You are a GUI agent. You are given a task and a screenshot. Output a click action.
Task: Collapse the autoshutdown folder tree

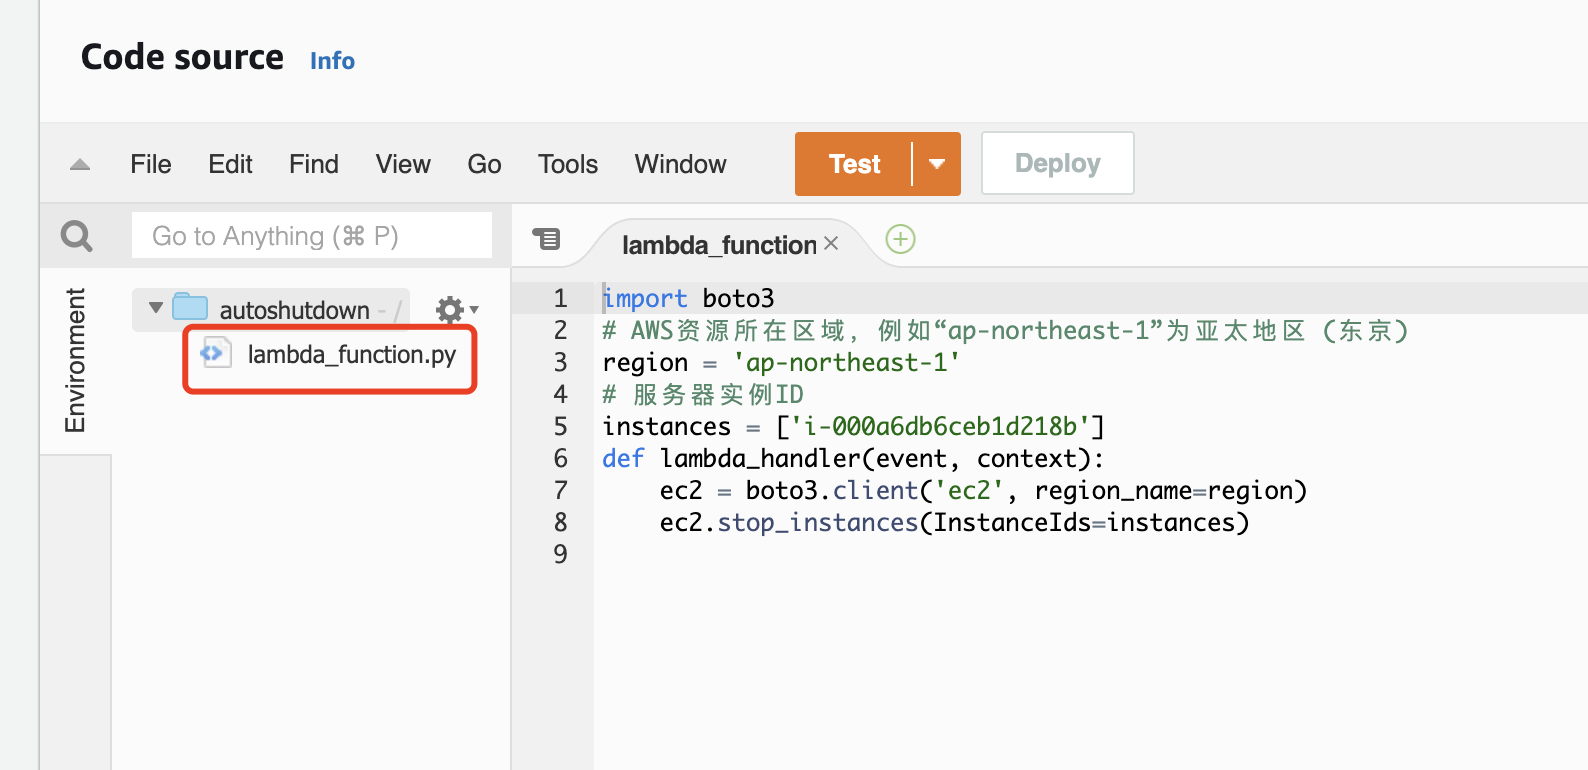click(x=156, y=308)
